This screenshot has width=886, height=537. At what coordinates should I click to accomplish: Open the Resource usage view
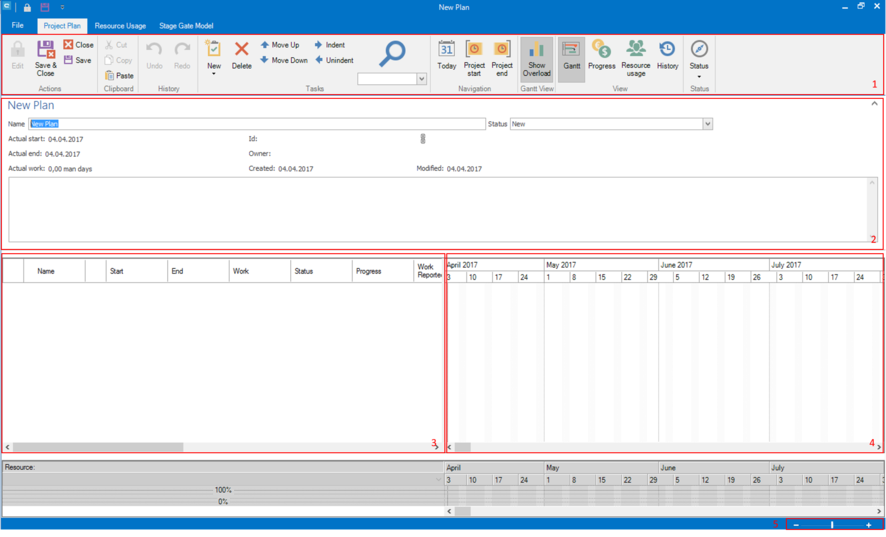coord(635,58)
